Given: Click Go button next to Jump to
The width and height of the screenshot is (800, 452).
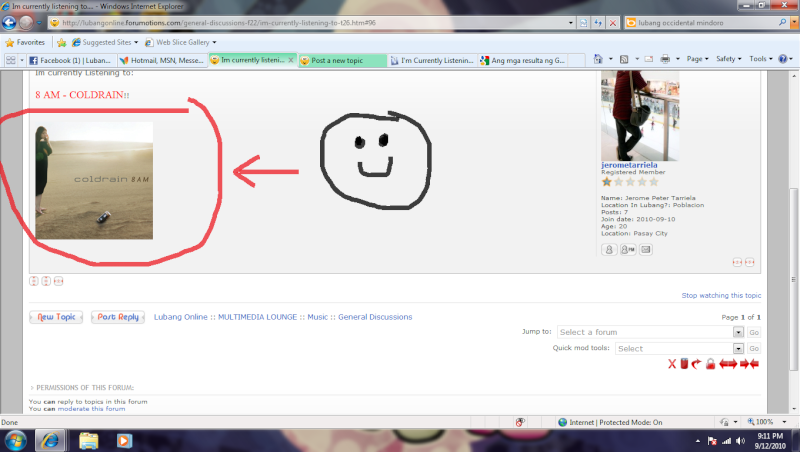Looking at the screenshot, I should coord(754,332).
